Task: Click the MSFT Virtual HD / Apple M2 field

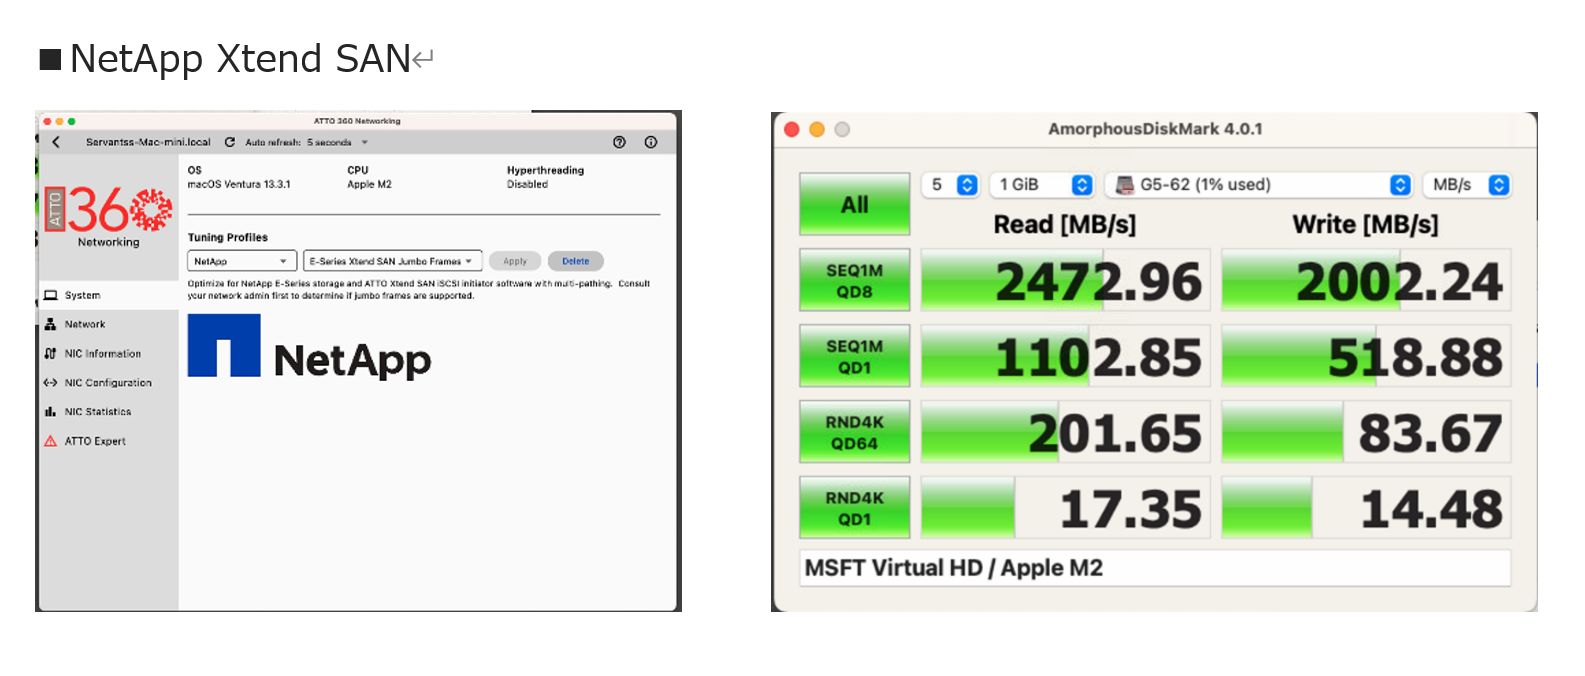Action: [x=1155, y=568]
